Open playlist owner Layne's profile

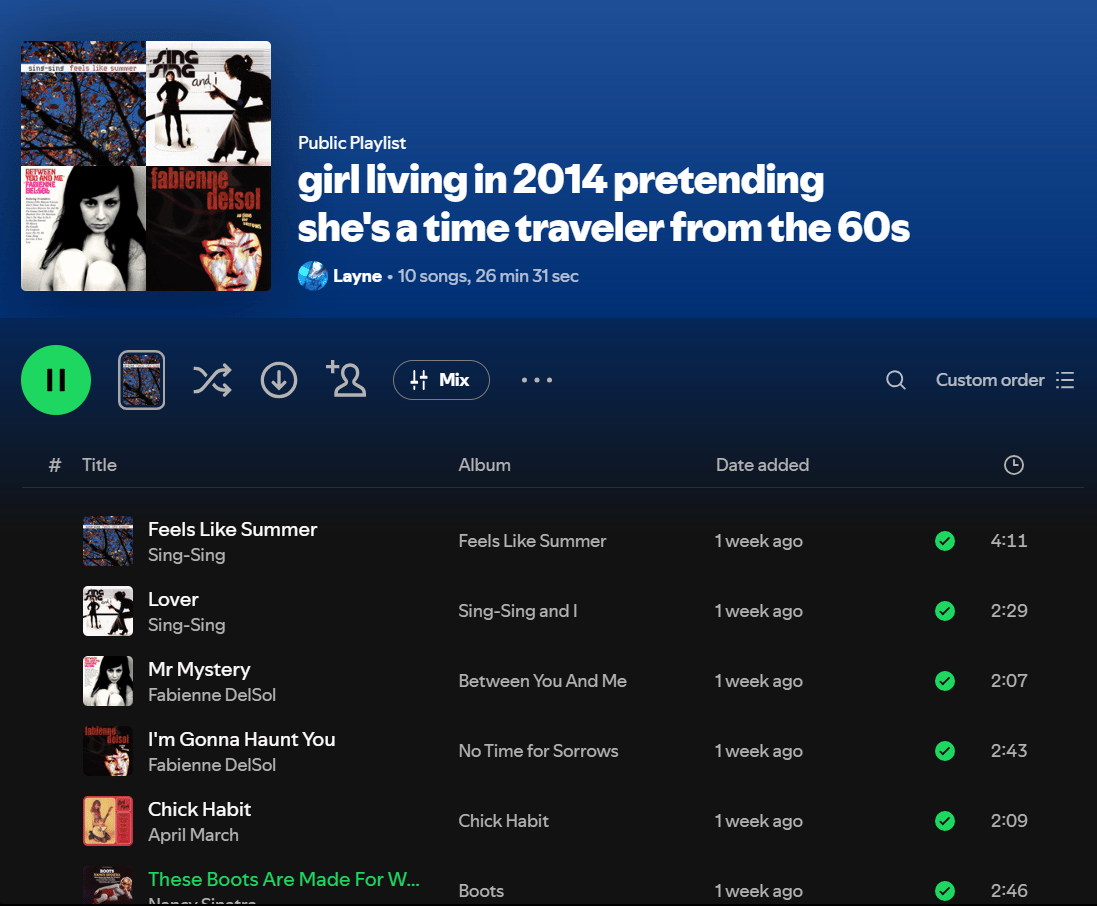click(358, 276)
